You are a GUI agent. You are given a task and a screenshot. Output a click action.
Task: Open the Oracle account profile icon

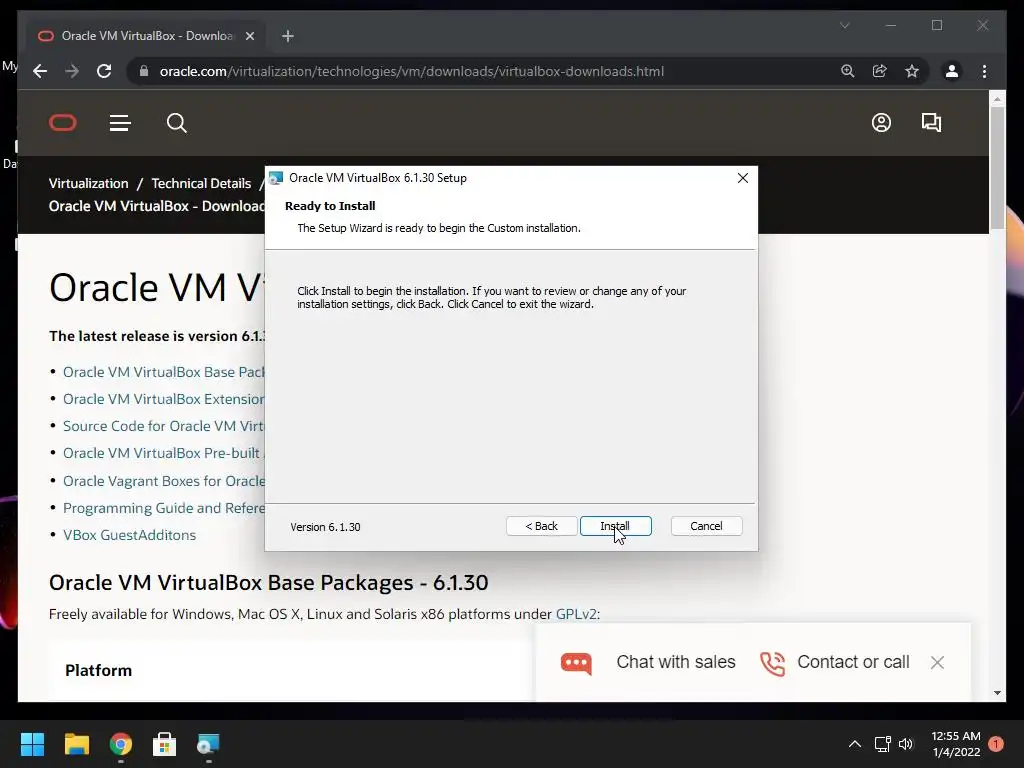(881, 123)
